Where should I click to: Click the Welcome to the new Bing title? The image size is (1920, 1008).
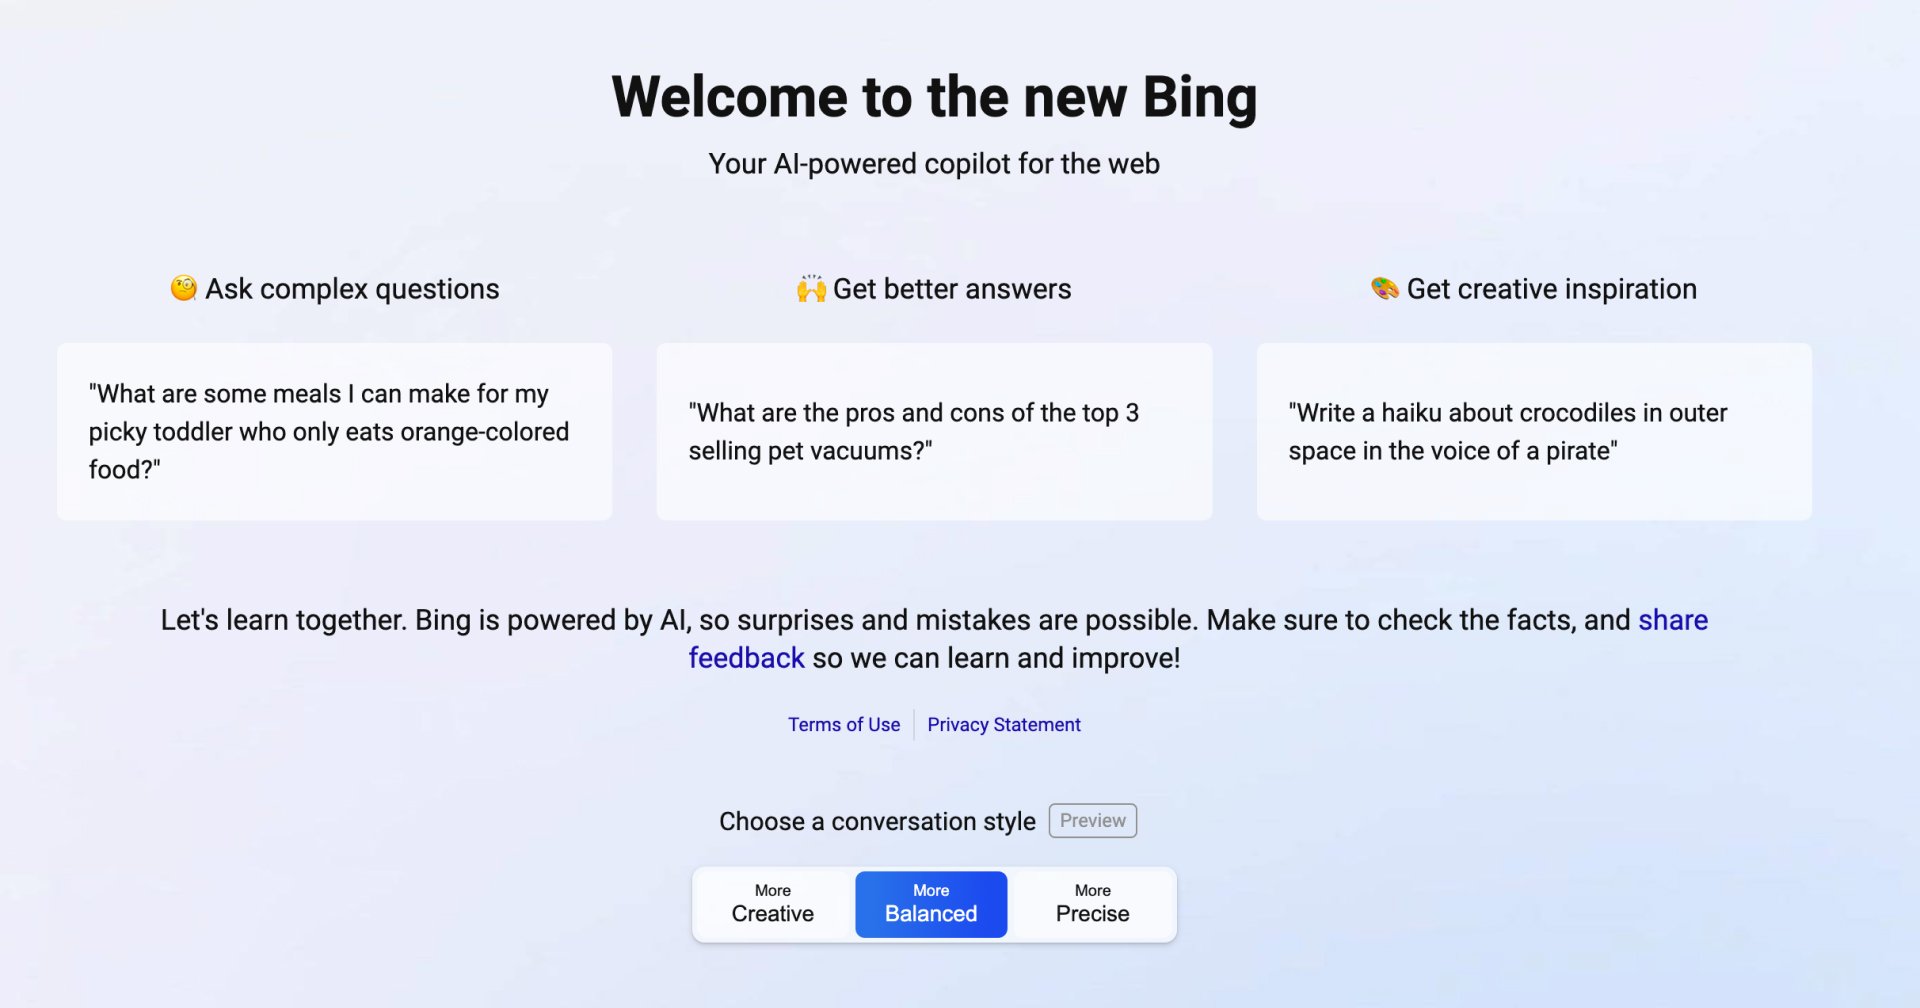934,96
